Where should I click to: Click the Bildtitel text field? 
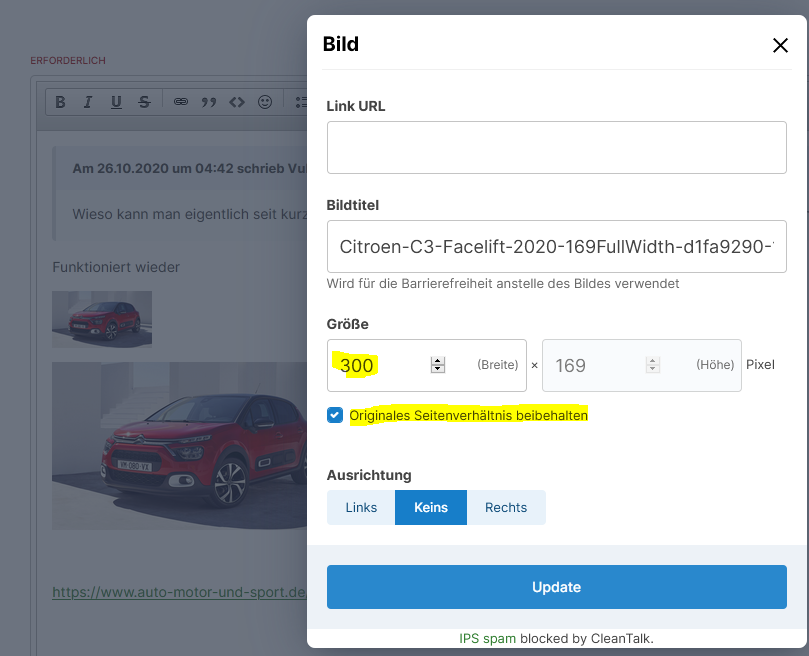(557, 247)
